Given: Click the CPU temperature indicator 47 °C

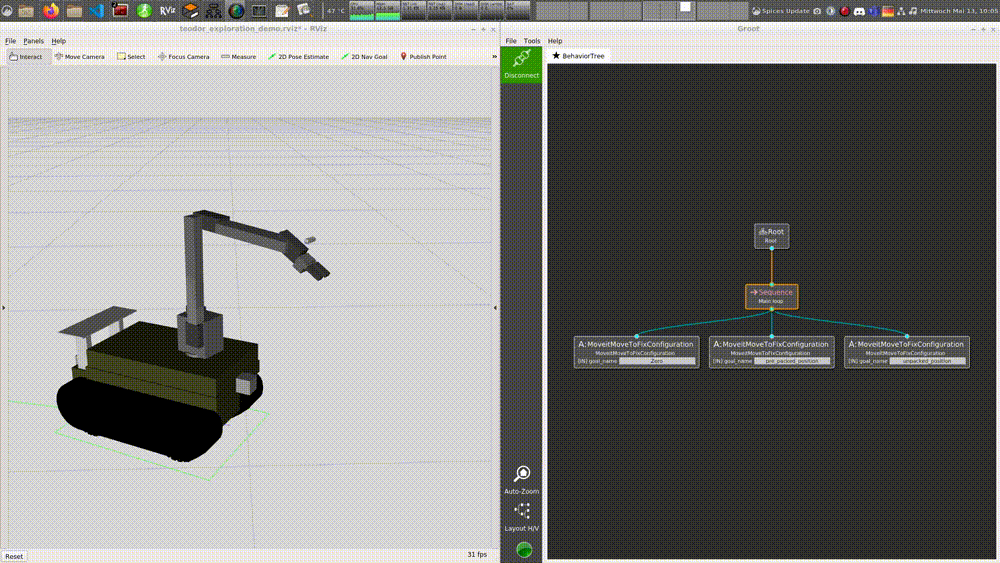Looking at the screenshot, I should [335, 11].
